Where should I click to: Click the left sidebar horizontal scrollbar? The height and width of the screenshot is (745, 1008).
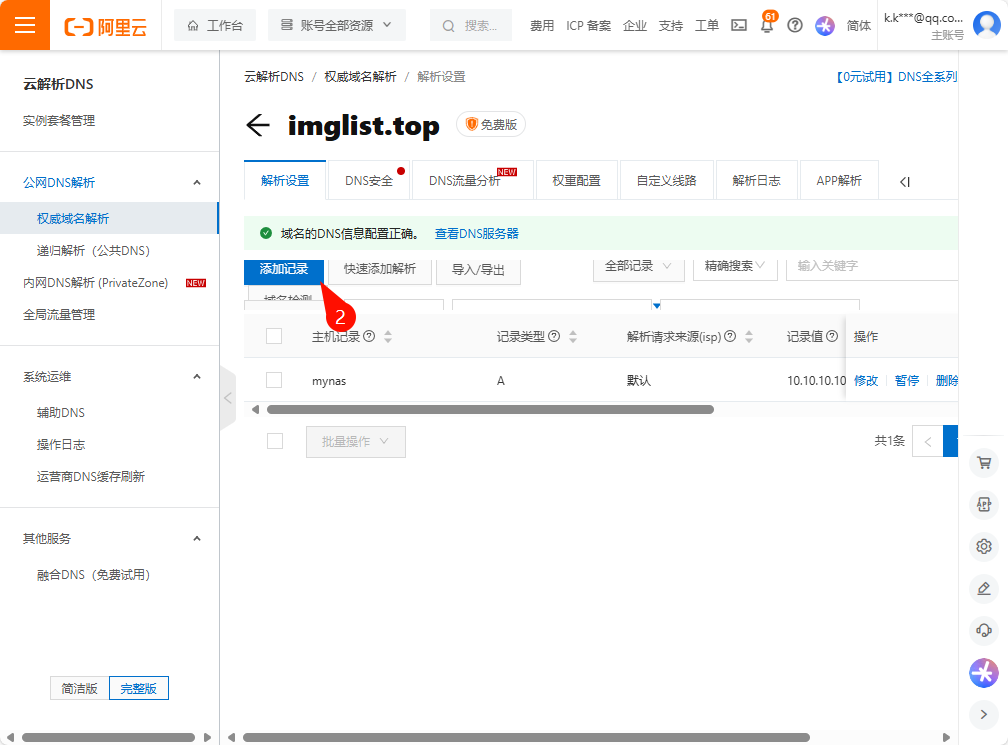coord(109,737)
